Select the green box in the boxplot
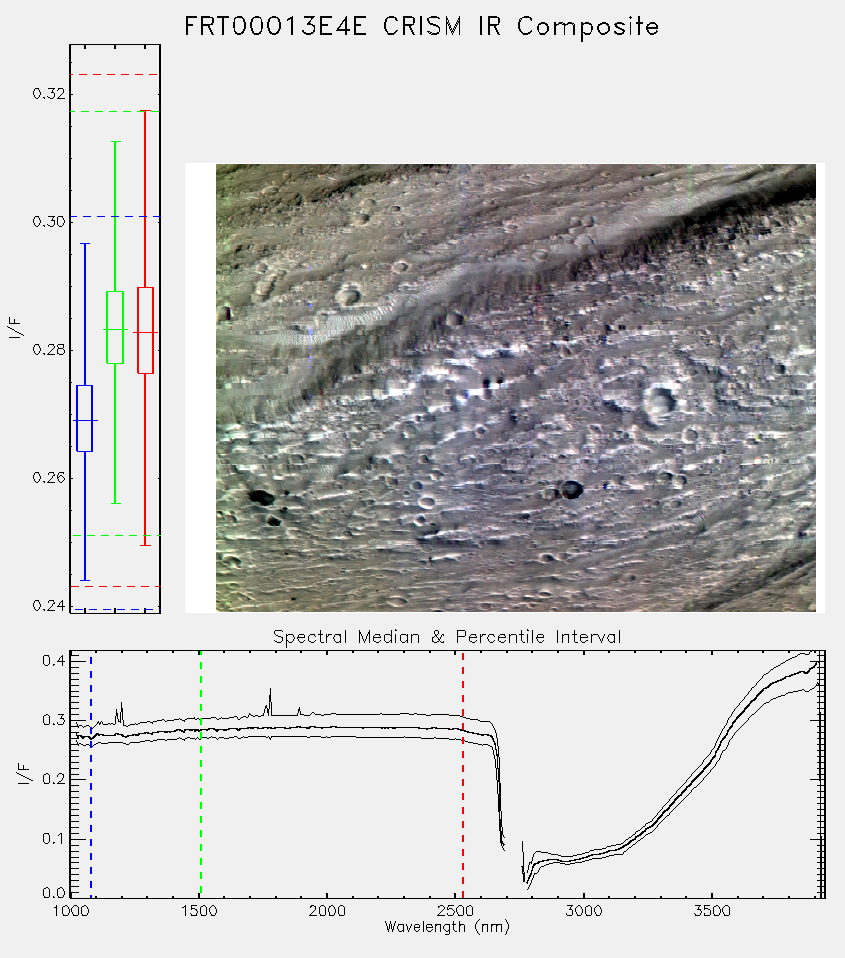The image size is (845, 958). [115, 327]
